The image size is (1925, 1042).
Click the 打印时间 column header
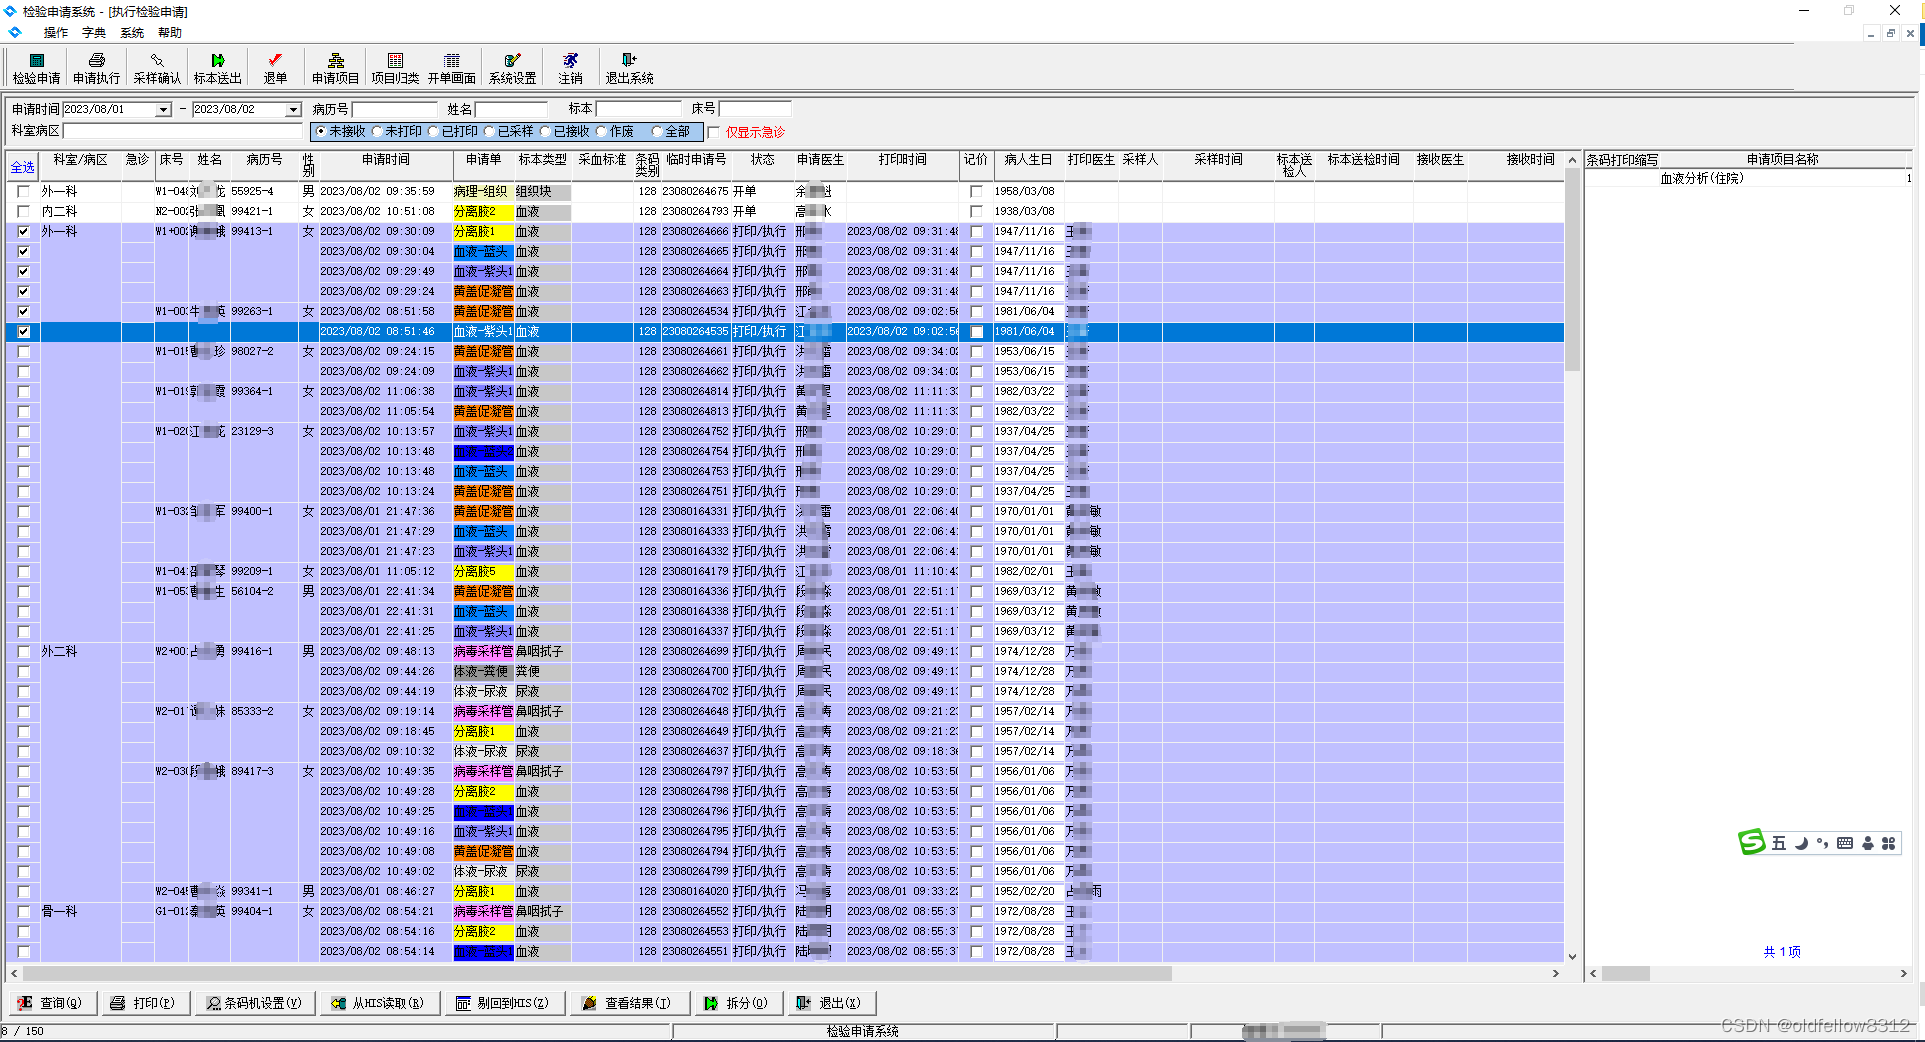click(903, 160)
